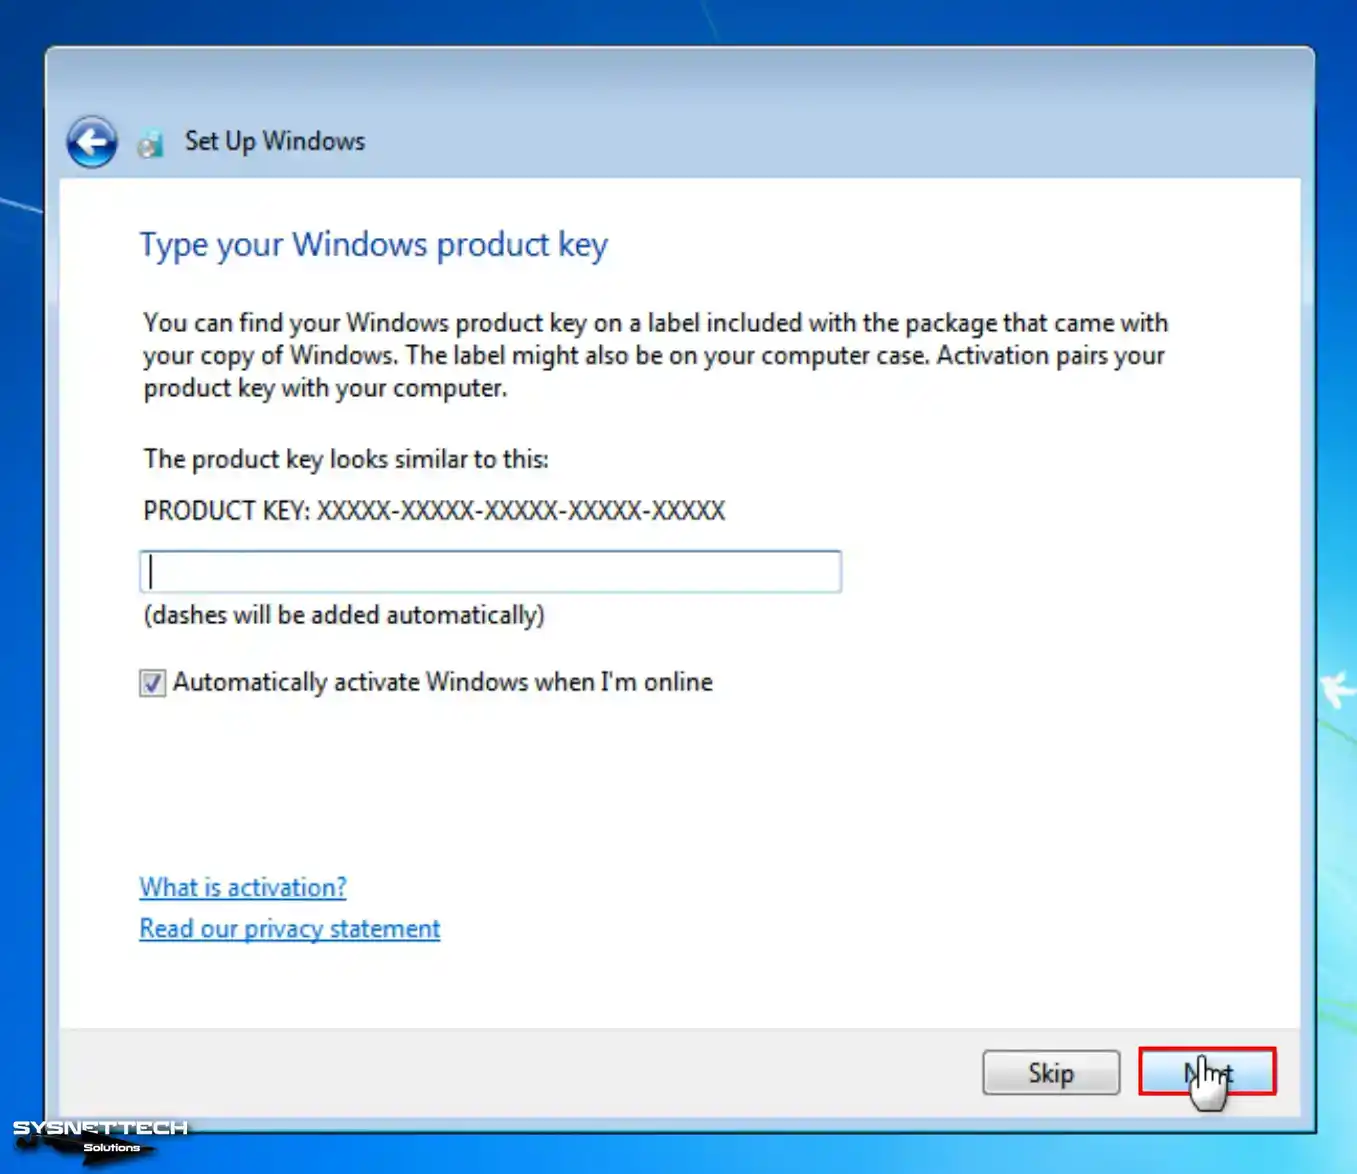Click the Set Up Windows title text
Viewport: 1357px width, 1174px height.
click(275, 142)
